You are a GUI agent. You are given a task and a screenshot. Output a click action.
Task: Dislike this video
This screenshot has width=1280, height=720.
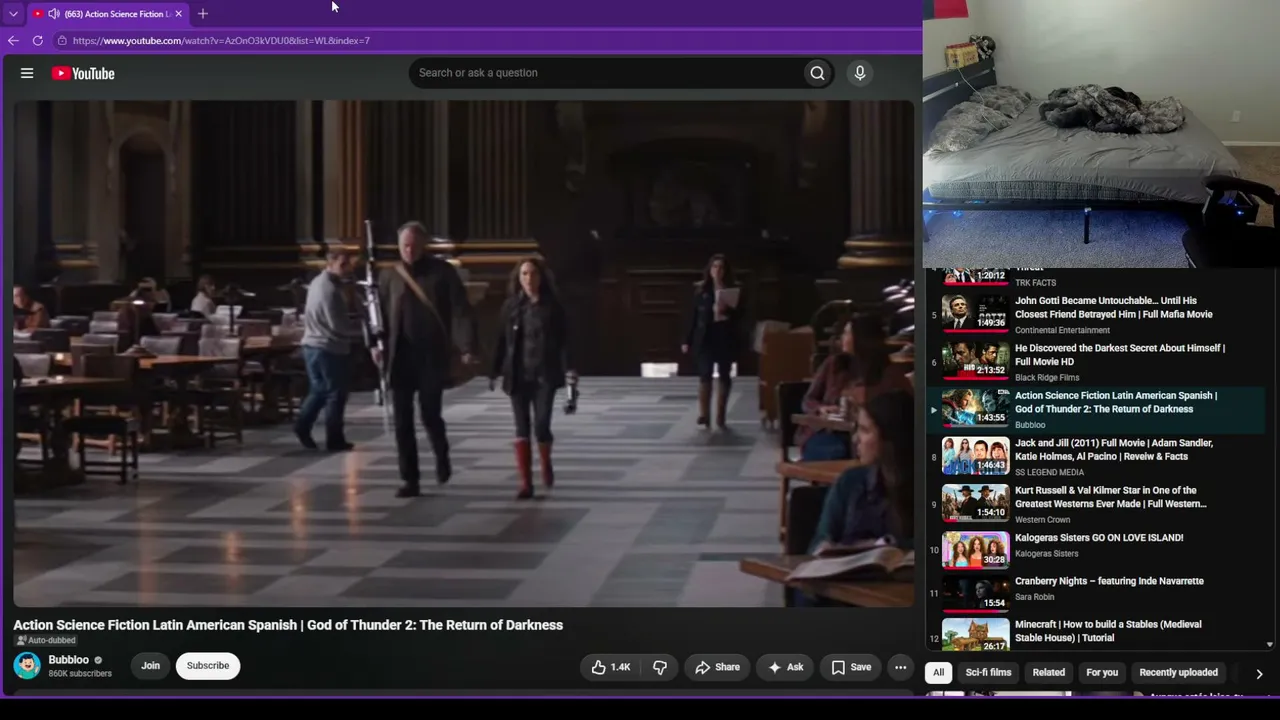pyautogui.click(x=660, y=667)
